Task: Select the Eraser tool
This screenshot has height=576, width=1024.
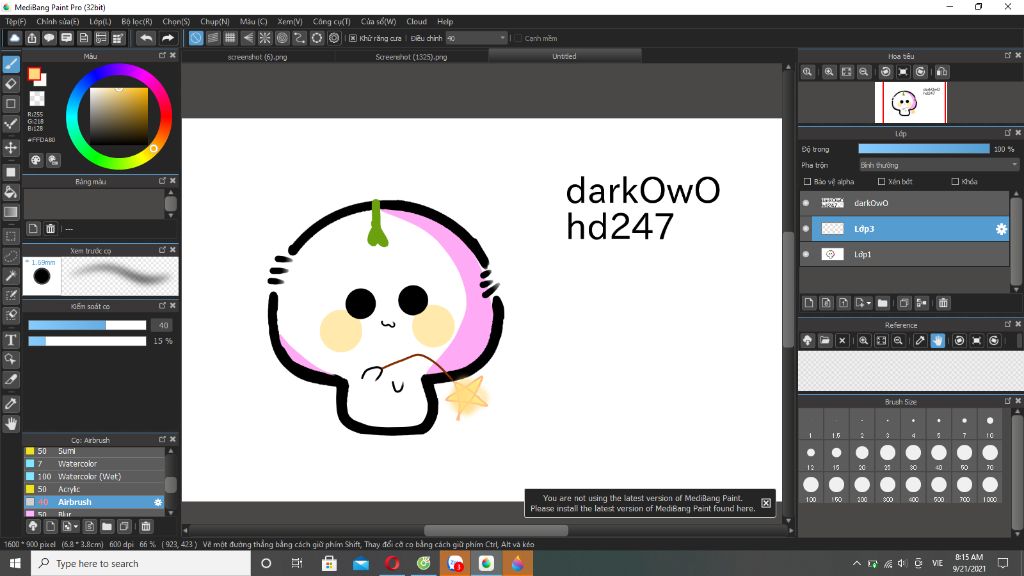Action: tap(11, 84)
